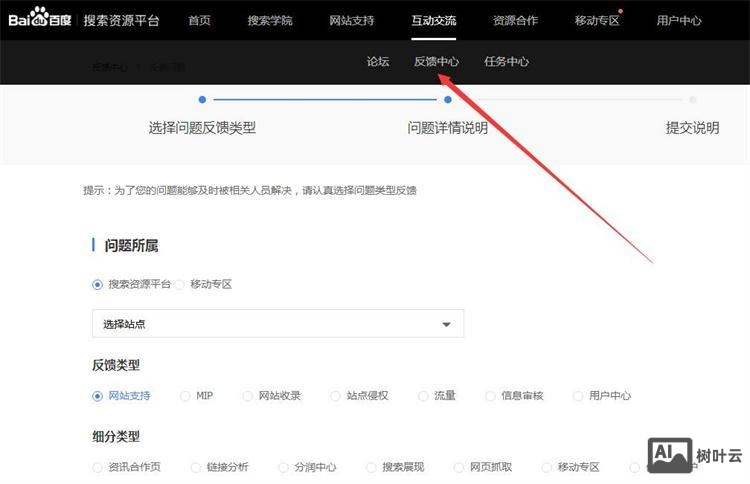The width and height of the screenshot is (750, 484).
Task: Select the 搜索资源平台 radio button
Action: click(x=97, y=285)
